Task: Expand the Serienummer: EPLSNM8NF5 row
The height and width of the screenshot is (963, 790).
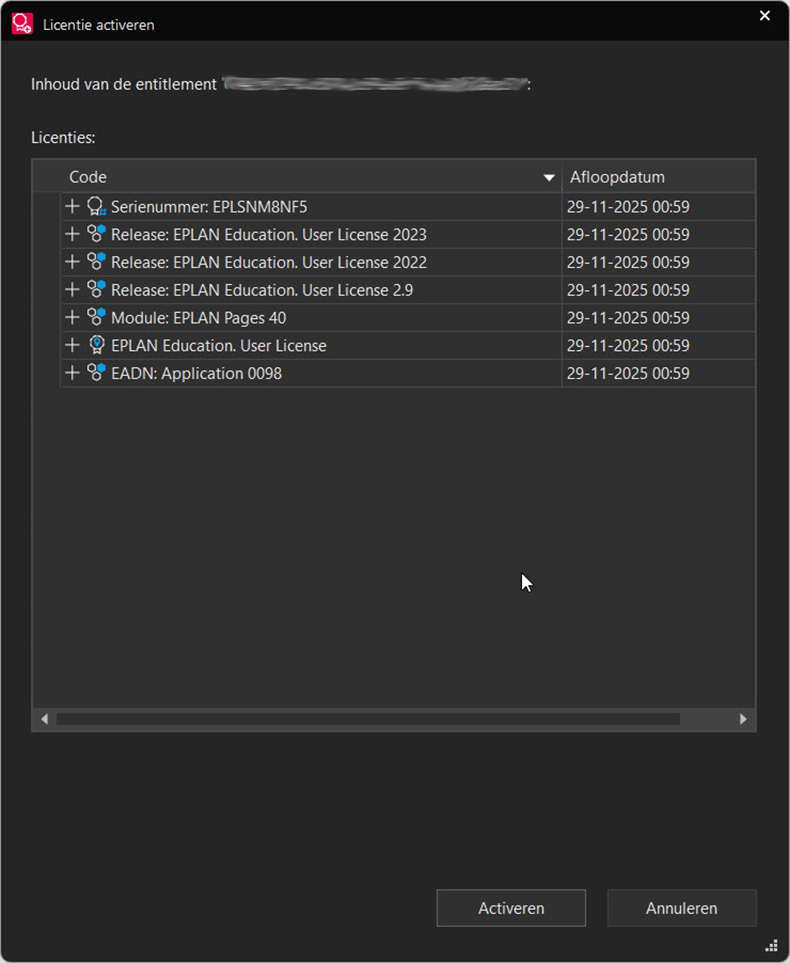Action: point(72,206)
